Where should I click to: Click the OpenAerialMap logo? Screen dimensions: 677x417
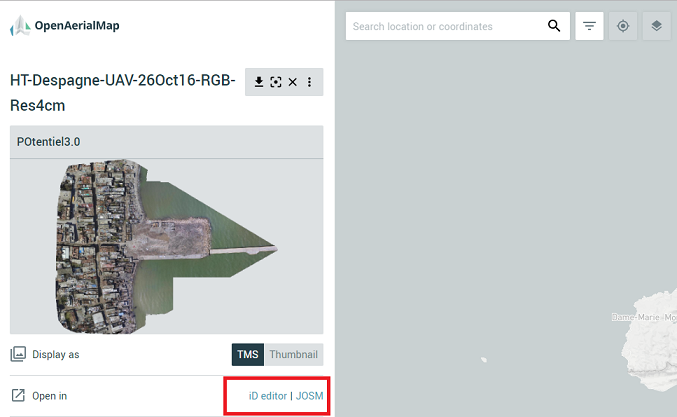(65, 25)
